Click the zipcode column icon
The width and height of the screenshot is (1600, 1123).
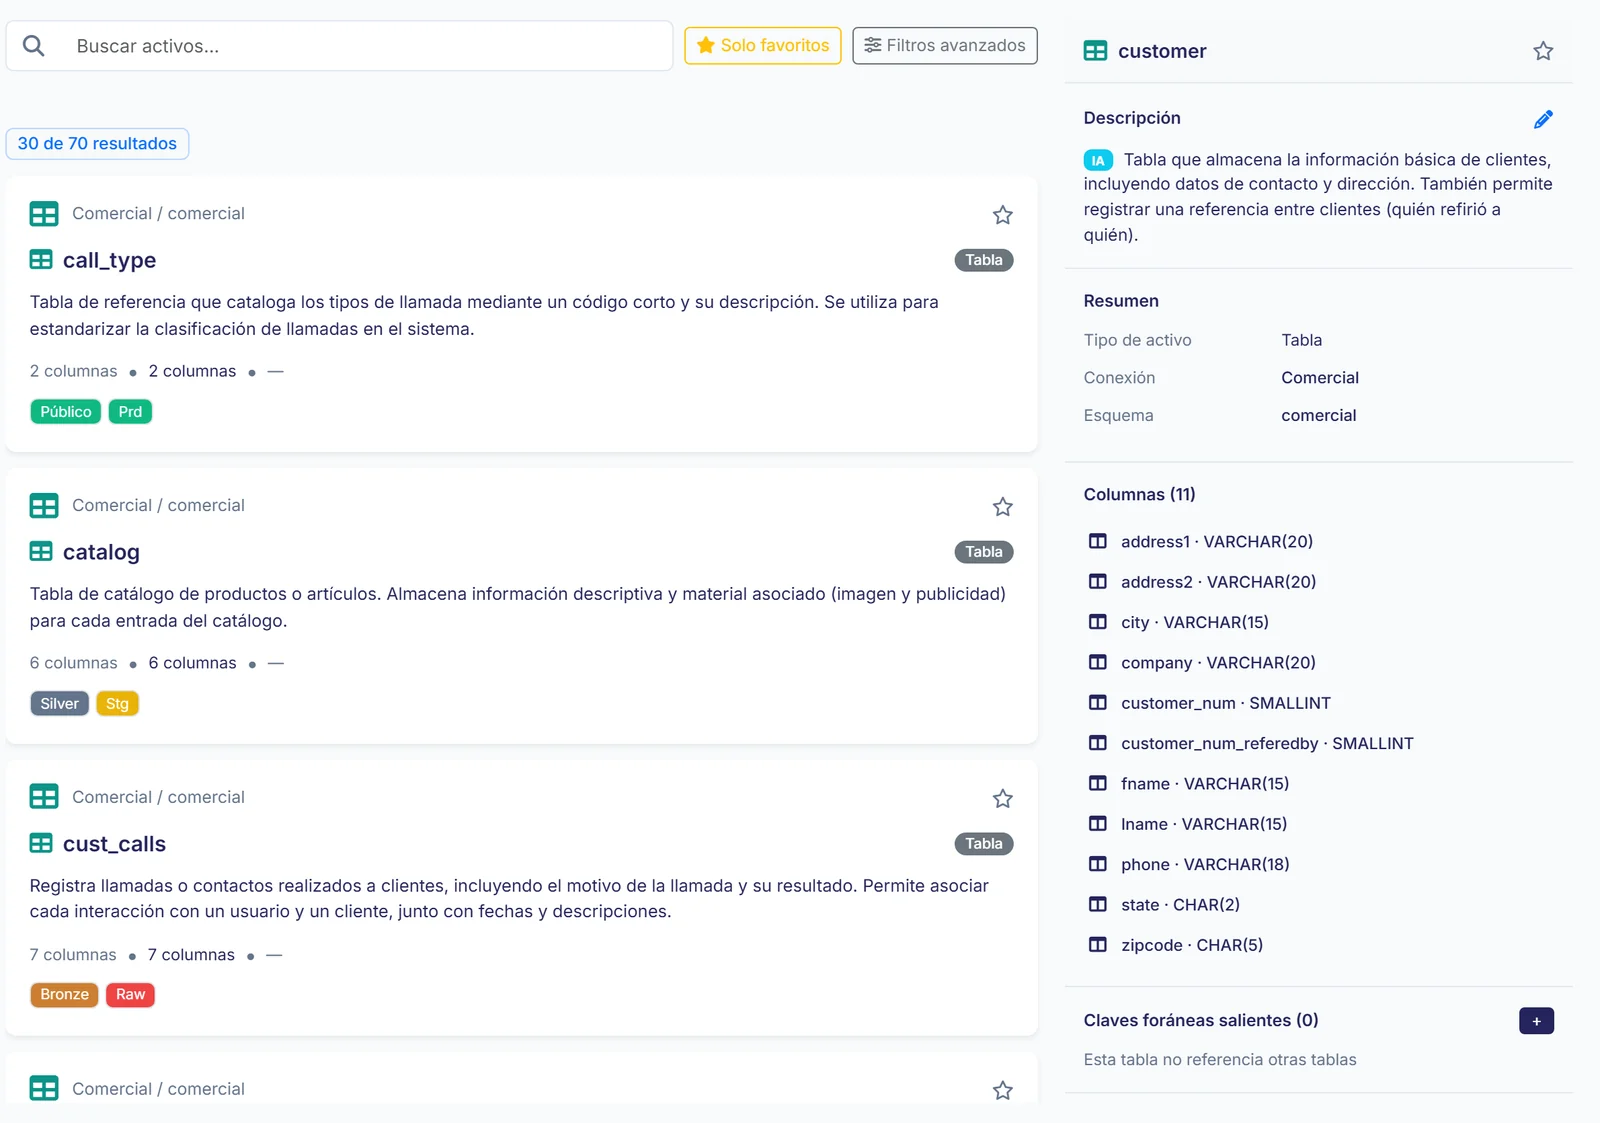point(1098,945)
